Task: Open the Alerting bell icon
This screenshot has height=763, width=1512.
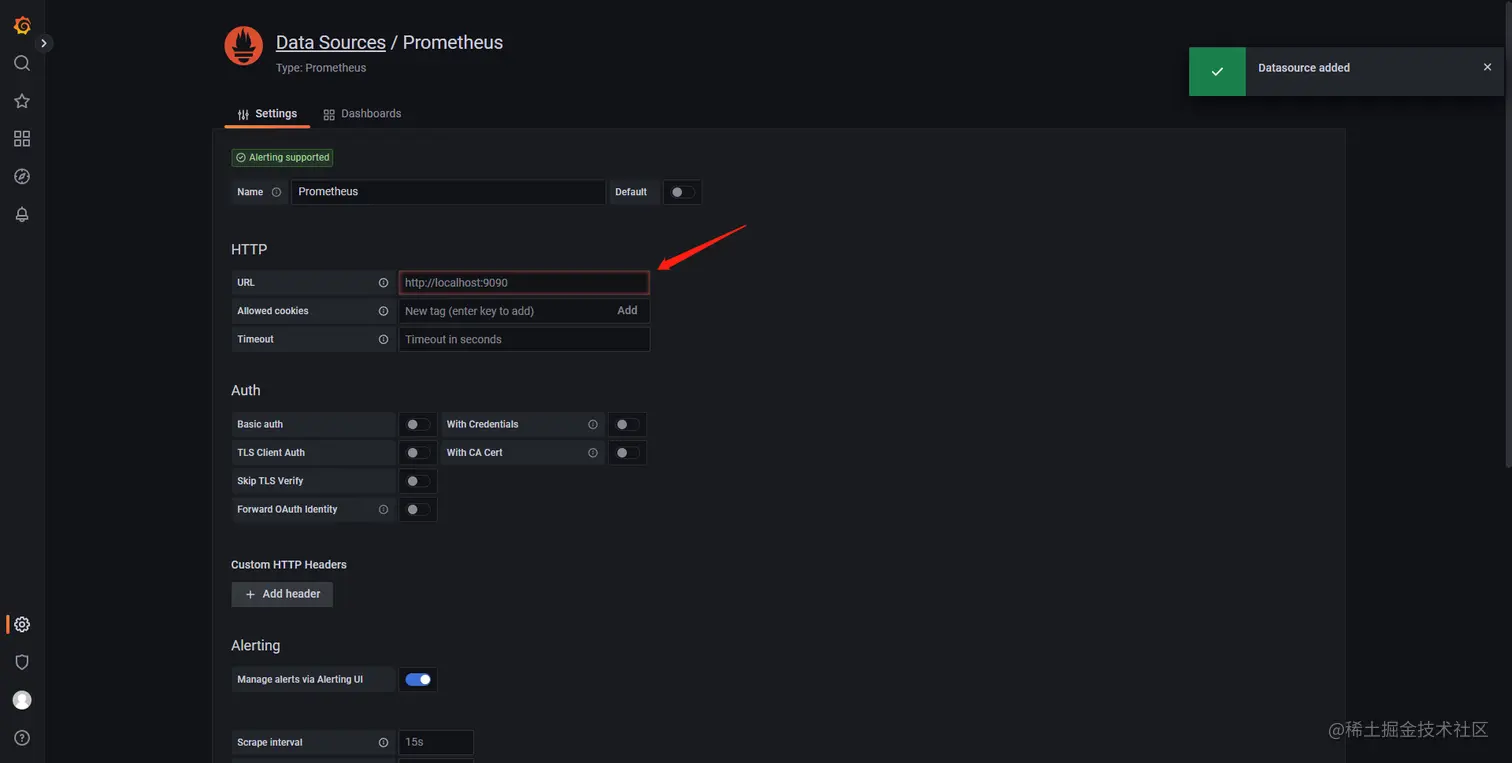Action: (22, 215)
